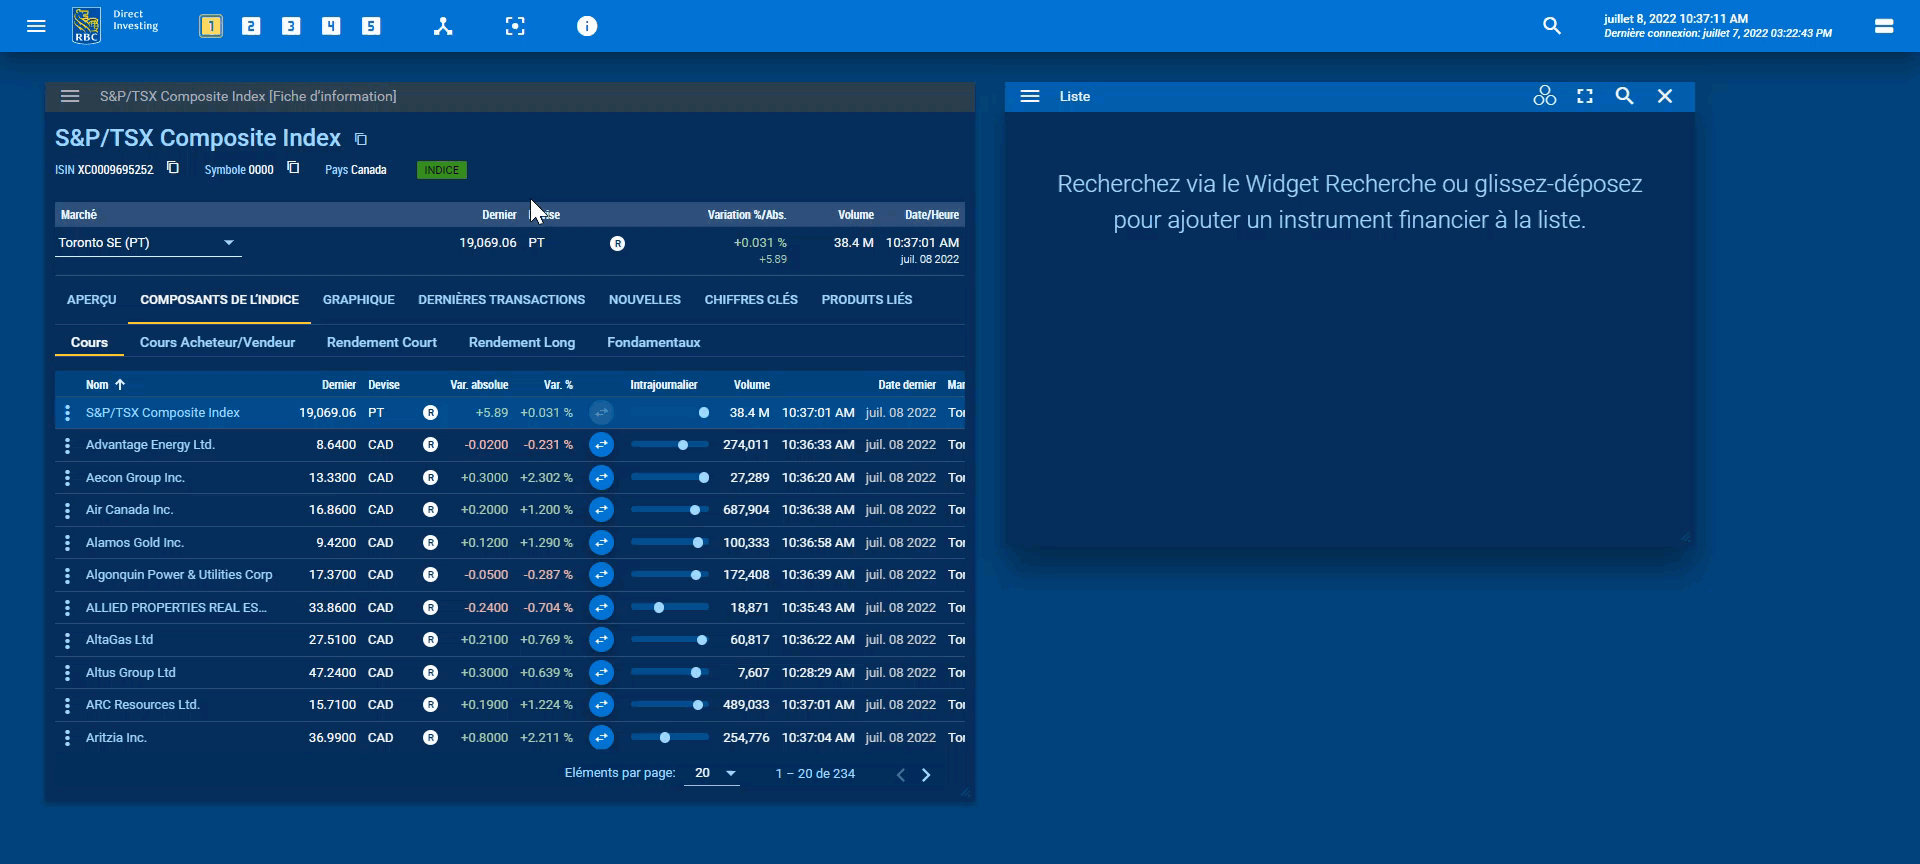Select the Fondamentaux sub-tab
Screen dimensions: 1920x864
(653, 342)
